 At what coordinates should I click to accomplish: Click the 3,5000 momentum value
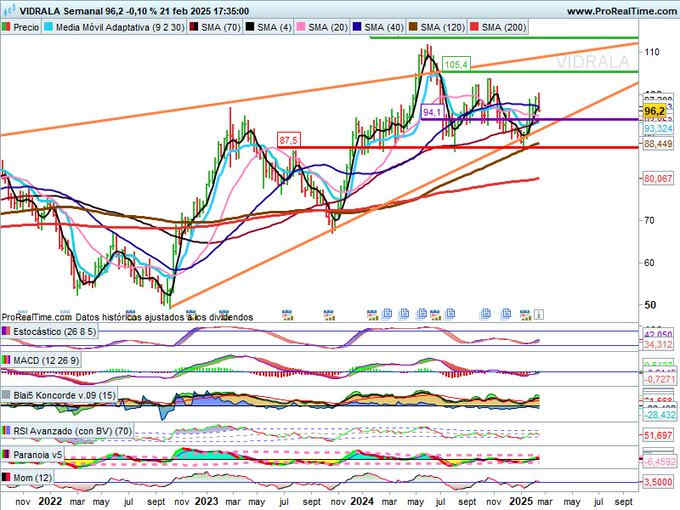coord(658,482)
